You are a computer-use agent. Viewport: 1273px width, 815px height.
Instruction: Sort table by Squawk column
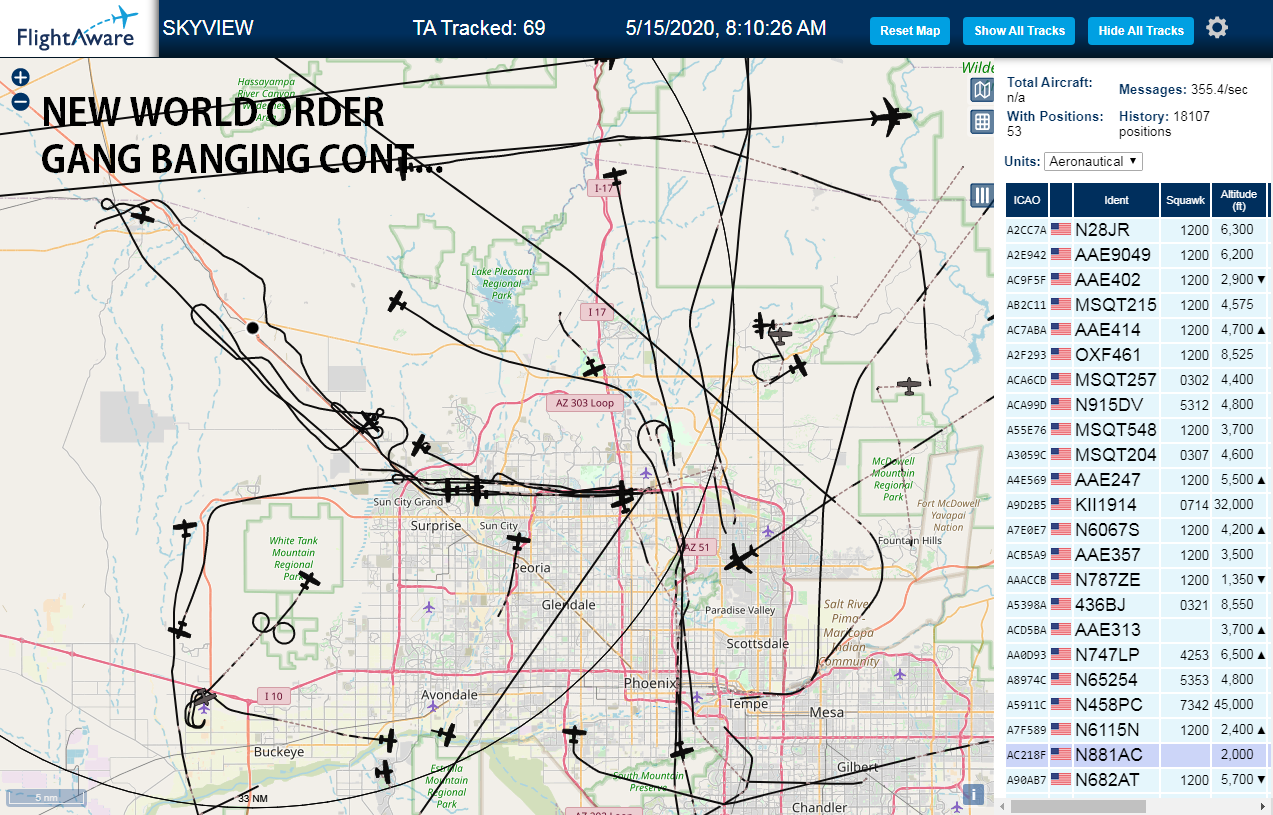point(1185,200)
